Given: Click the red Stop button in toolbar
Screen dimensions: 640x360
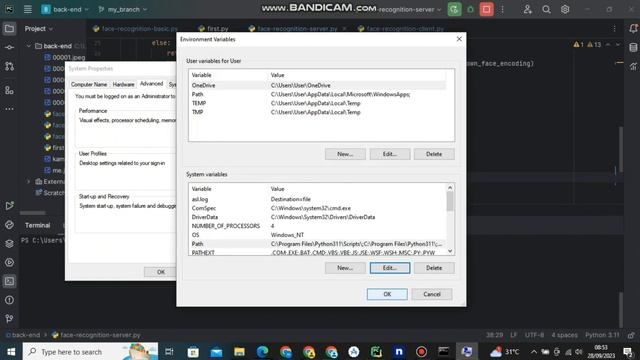Looking at the screenshot, I should pyautogui.click(x=487, y=9).
